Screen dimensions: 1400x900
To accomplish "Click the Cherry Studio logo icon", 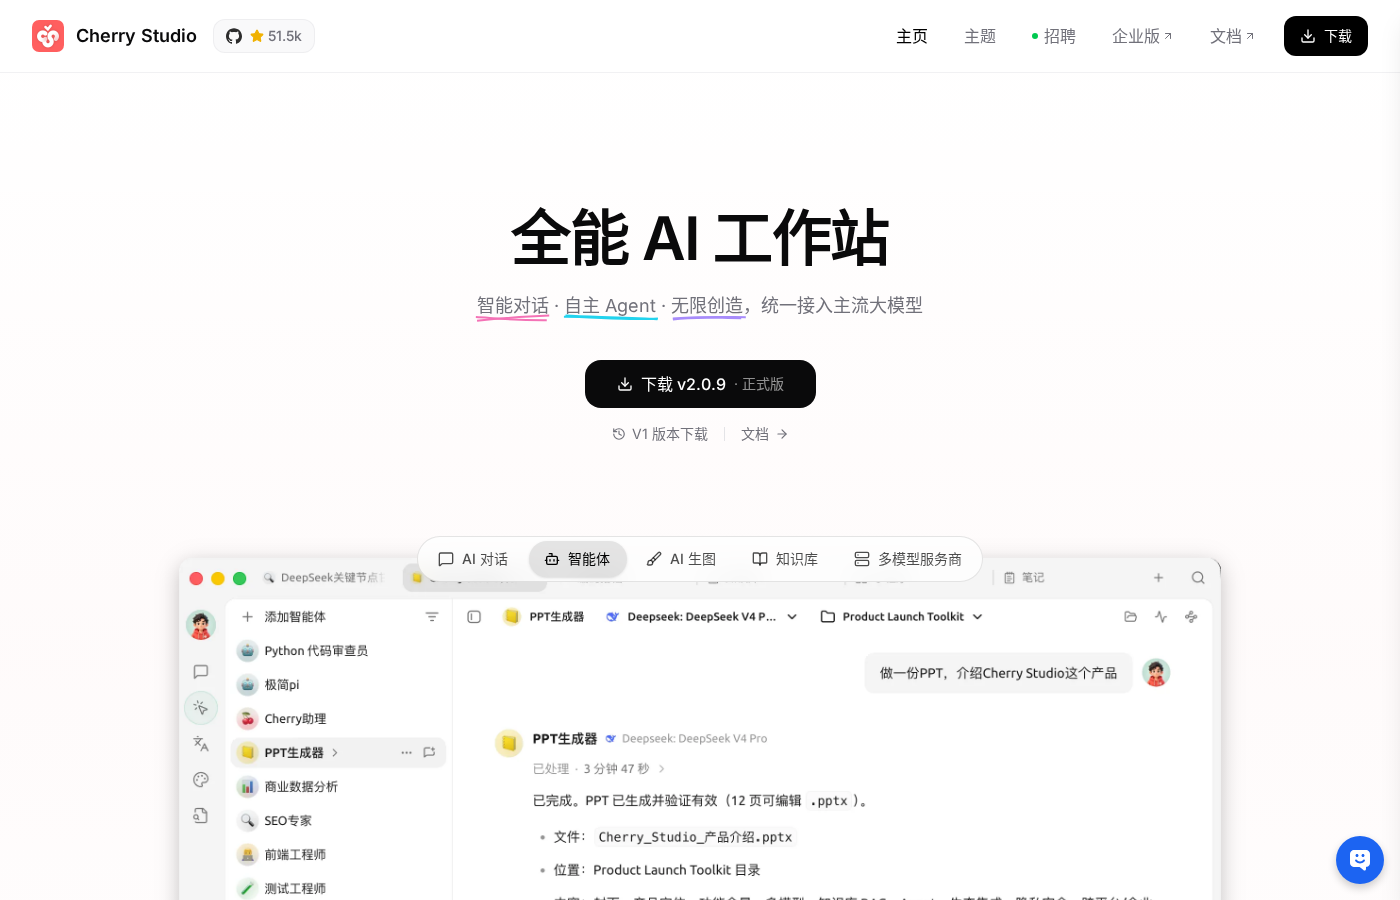I will pyautogui.click(x=48, y=36).
